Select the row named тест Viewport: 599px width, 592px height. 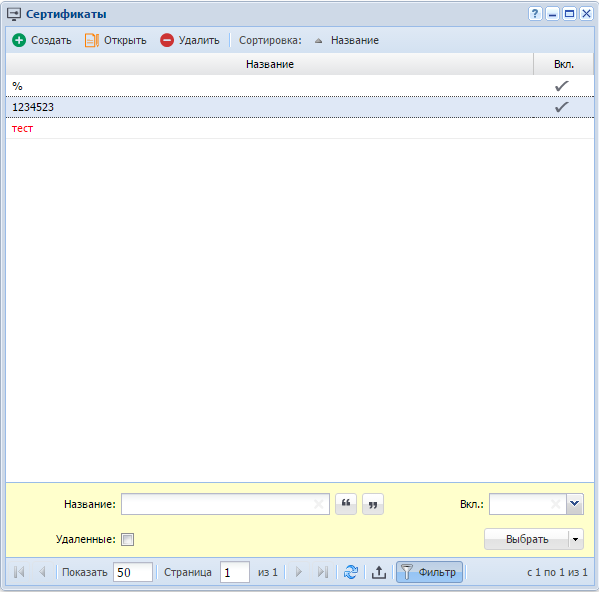pos(300,128)
